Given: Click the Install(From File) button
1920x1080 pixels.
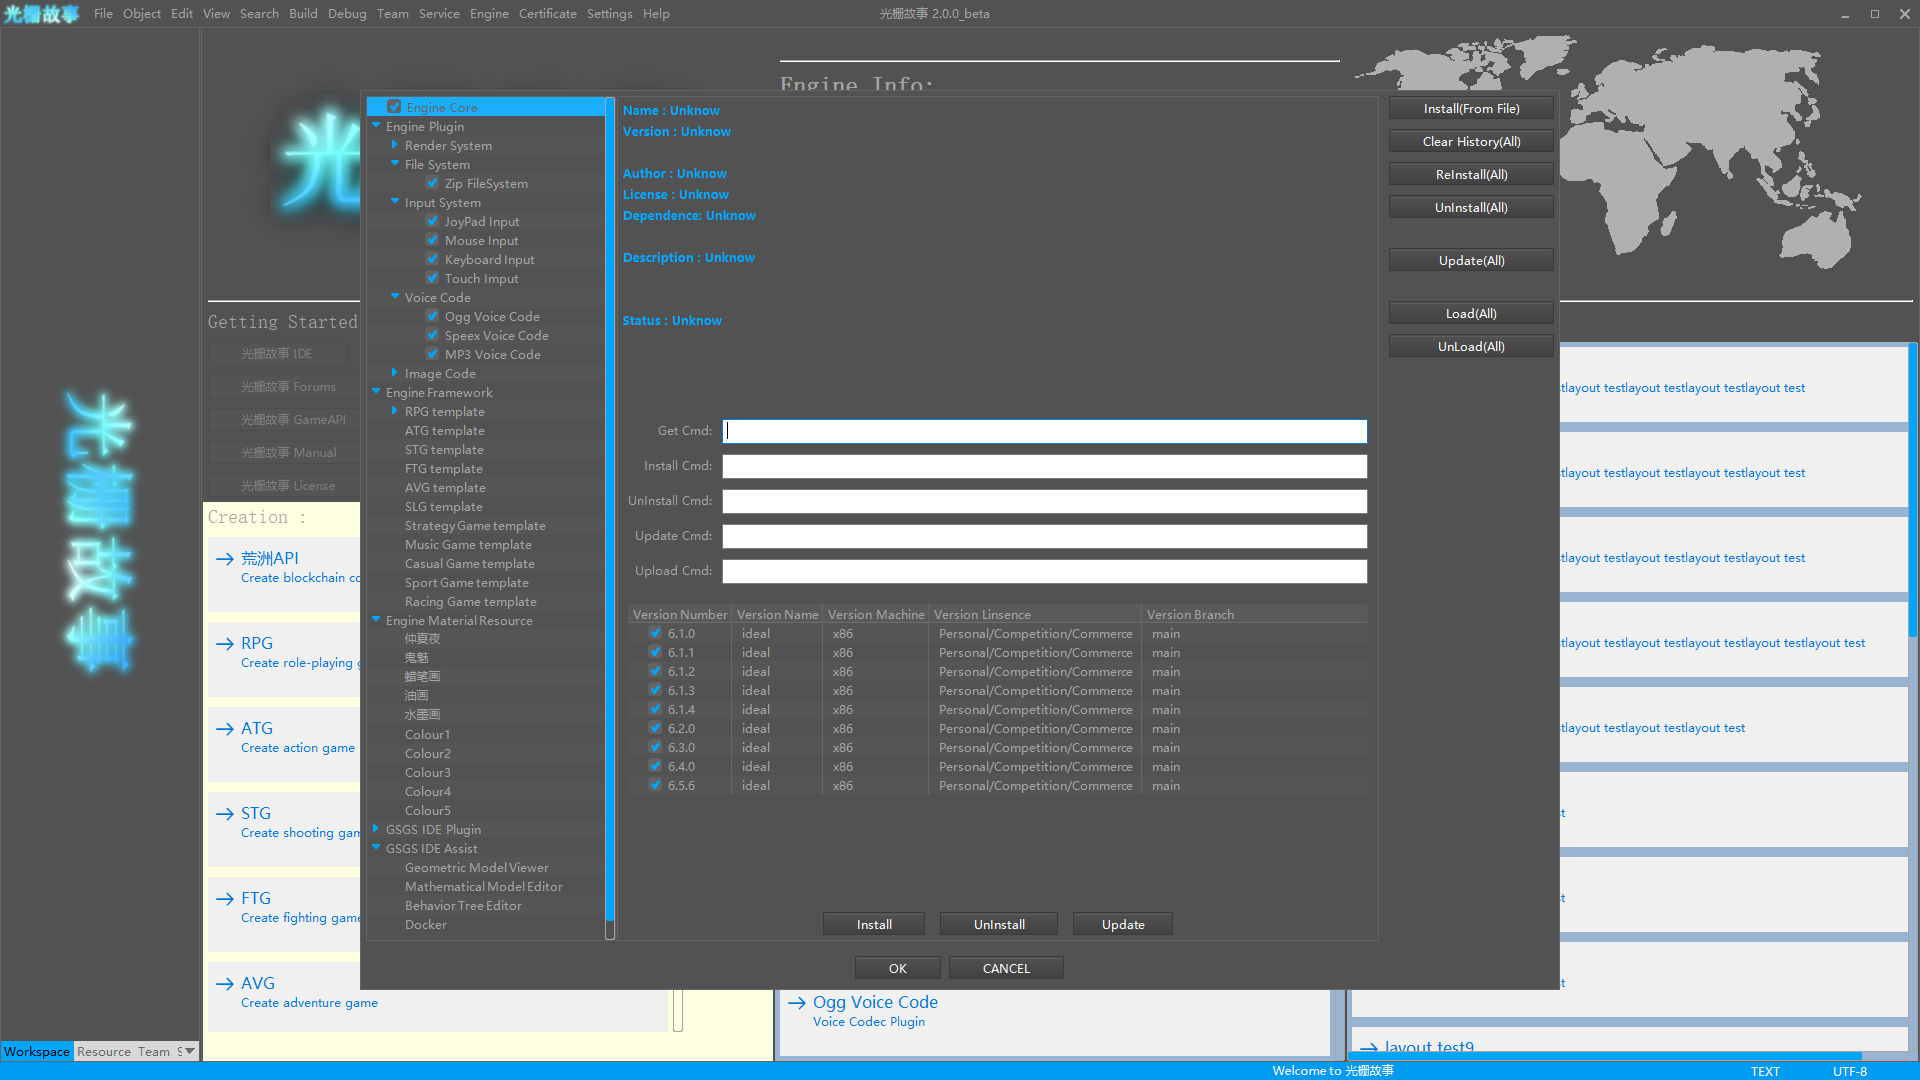Looking at the screenshot, I should 1471,108.
